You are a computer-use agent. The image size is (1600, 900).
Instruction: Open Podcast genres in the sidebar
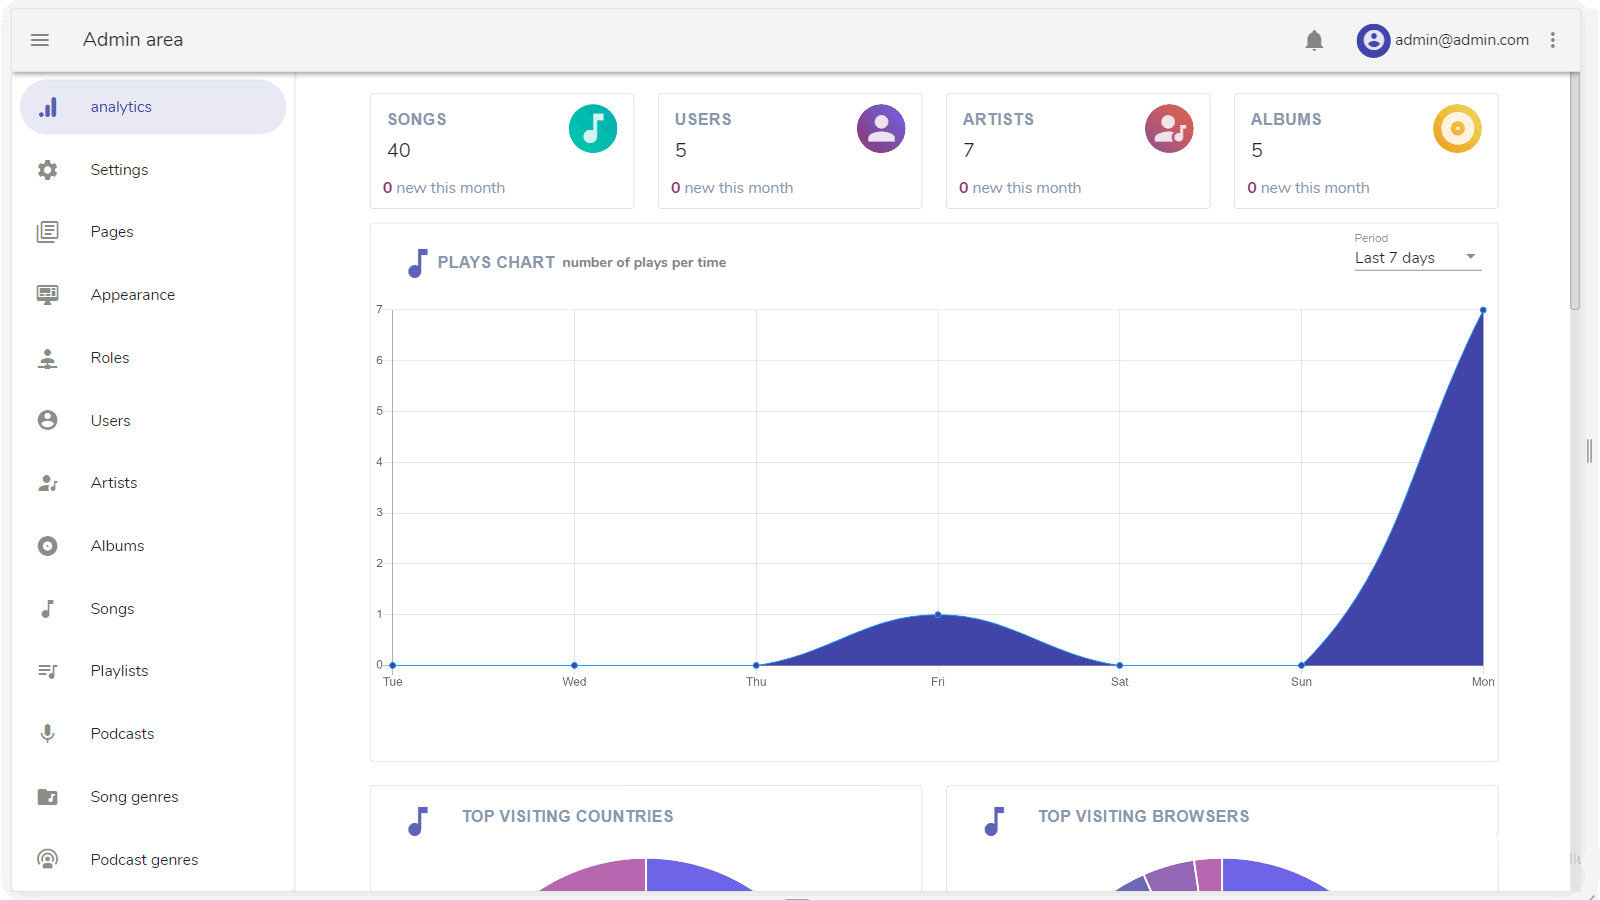click(x=153, y=860)
